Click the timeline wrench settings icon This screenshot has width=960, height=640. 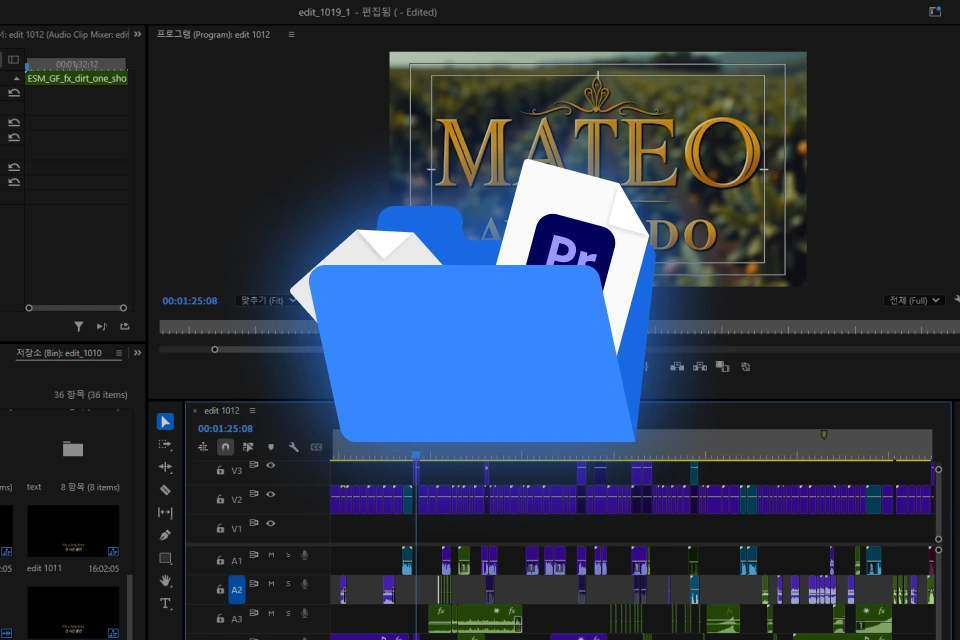click(293, 447)
